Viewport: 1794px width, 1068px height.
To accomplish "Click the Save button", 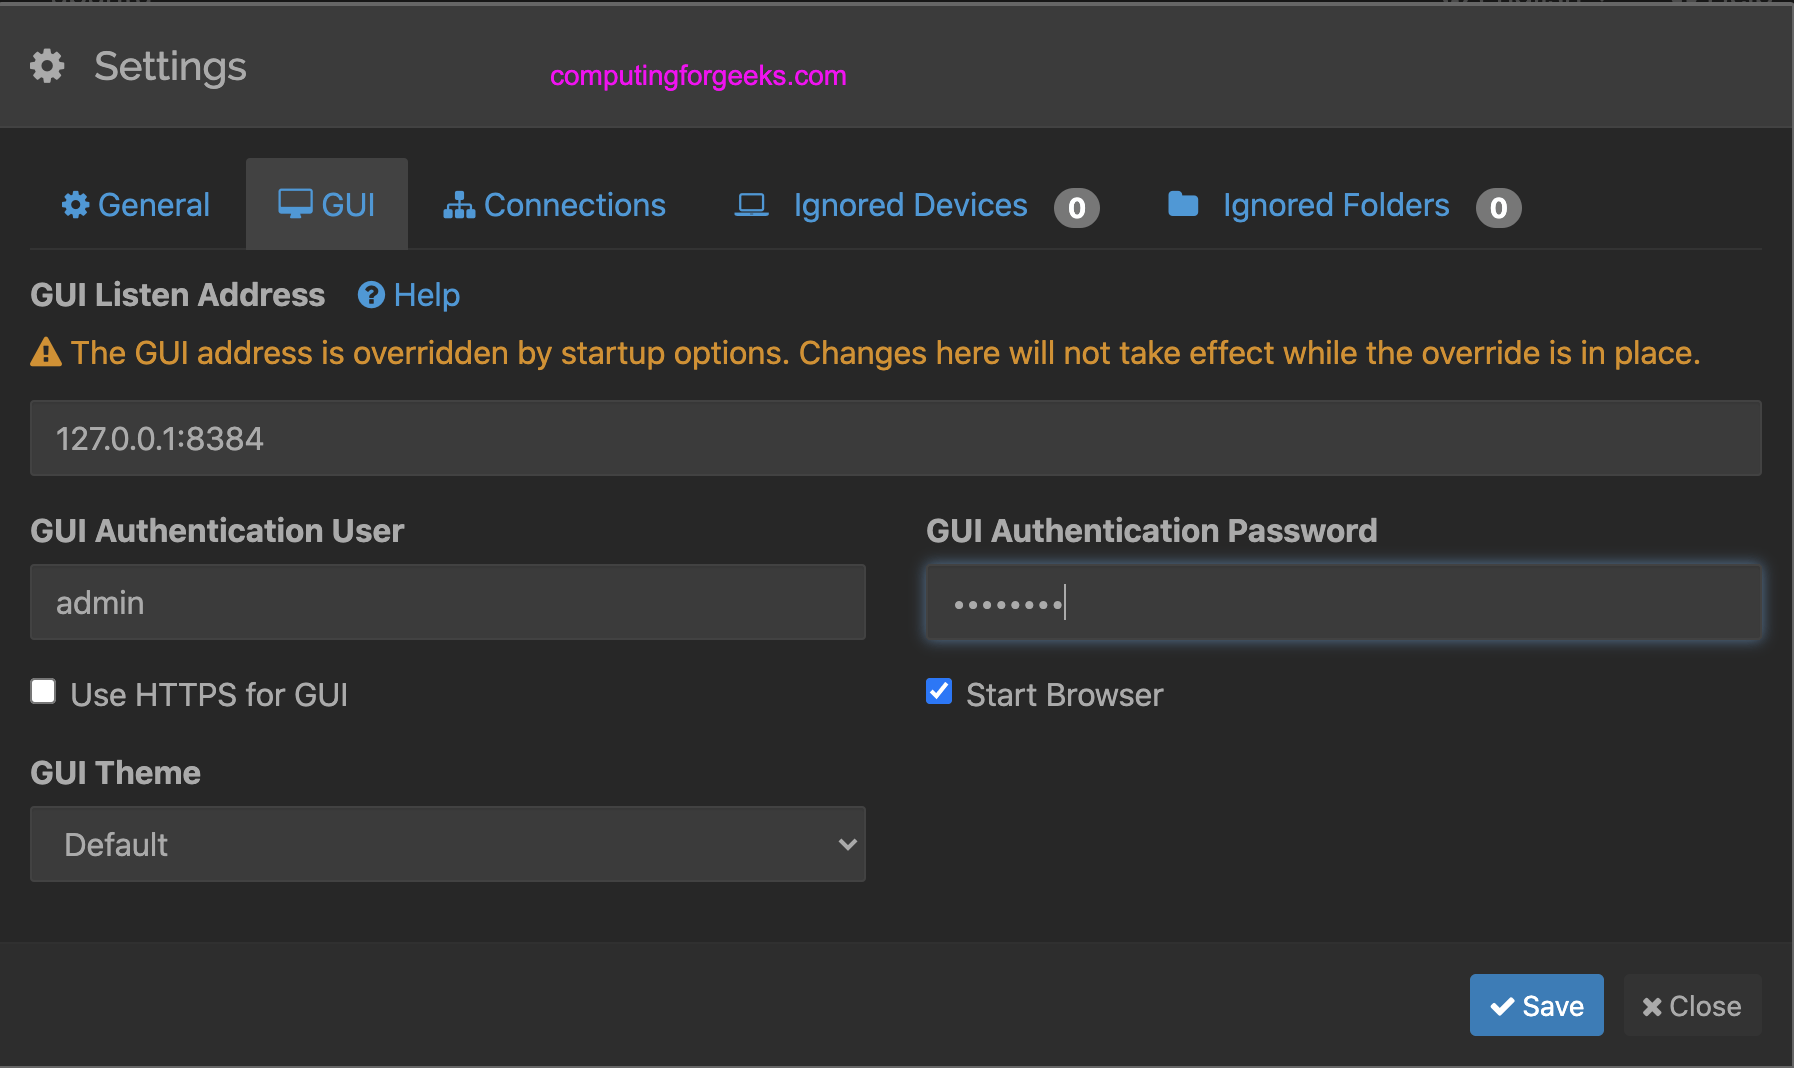I will click(1536, 1005).
